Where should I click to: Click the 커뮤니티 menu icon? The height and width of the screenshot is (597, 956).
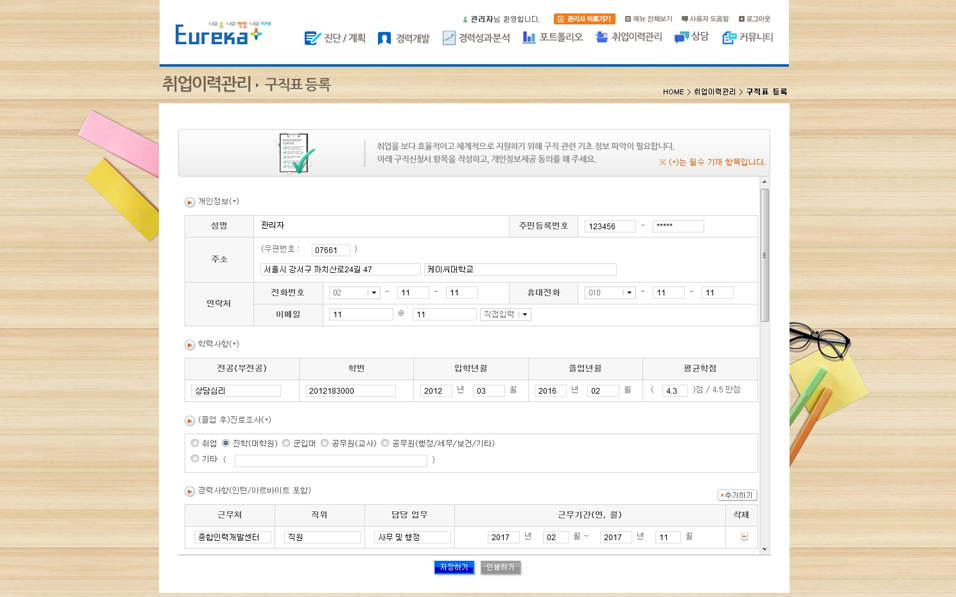click(729, 38)
